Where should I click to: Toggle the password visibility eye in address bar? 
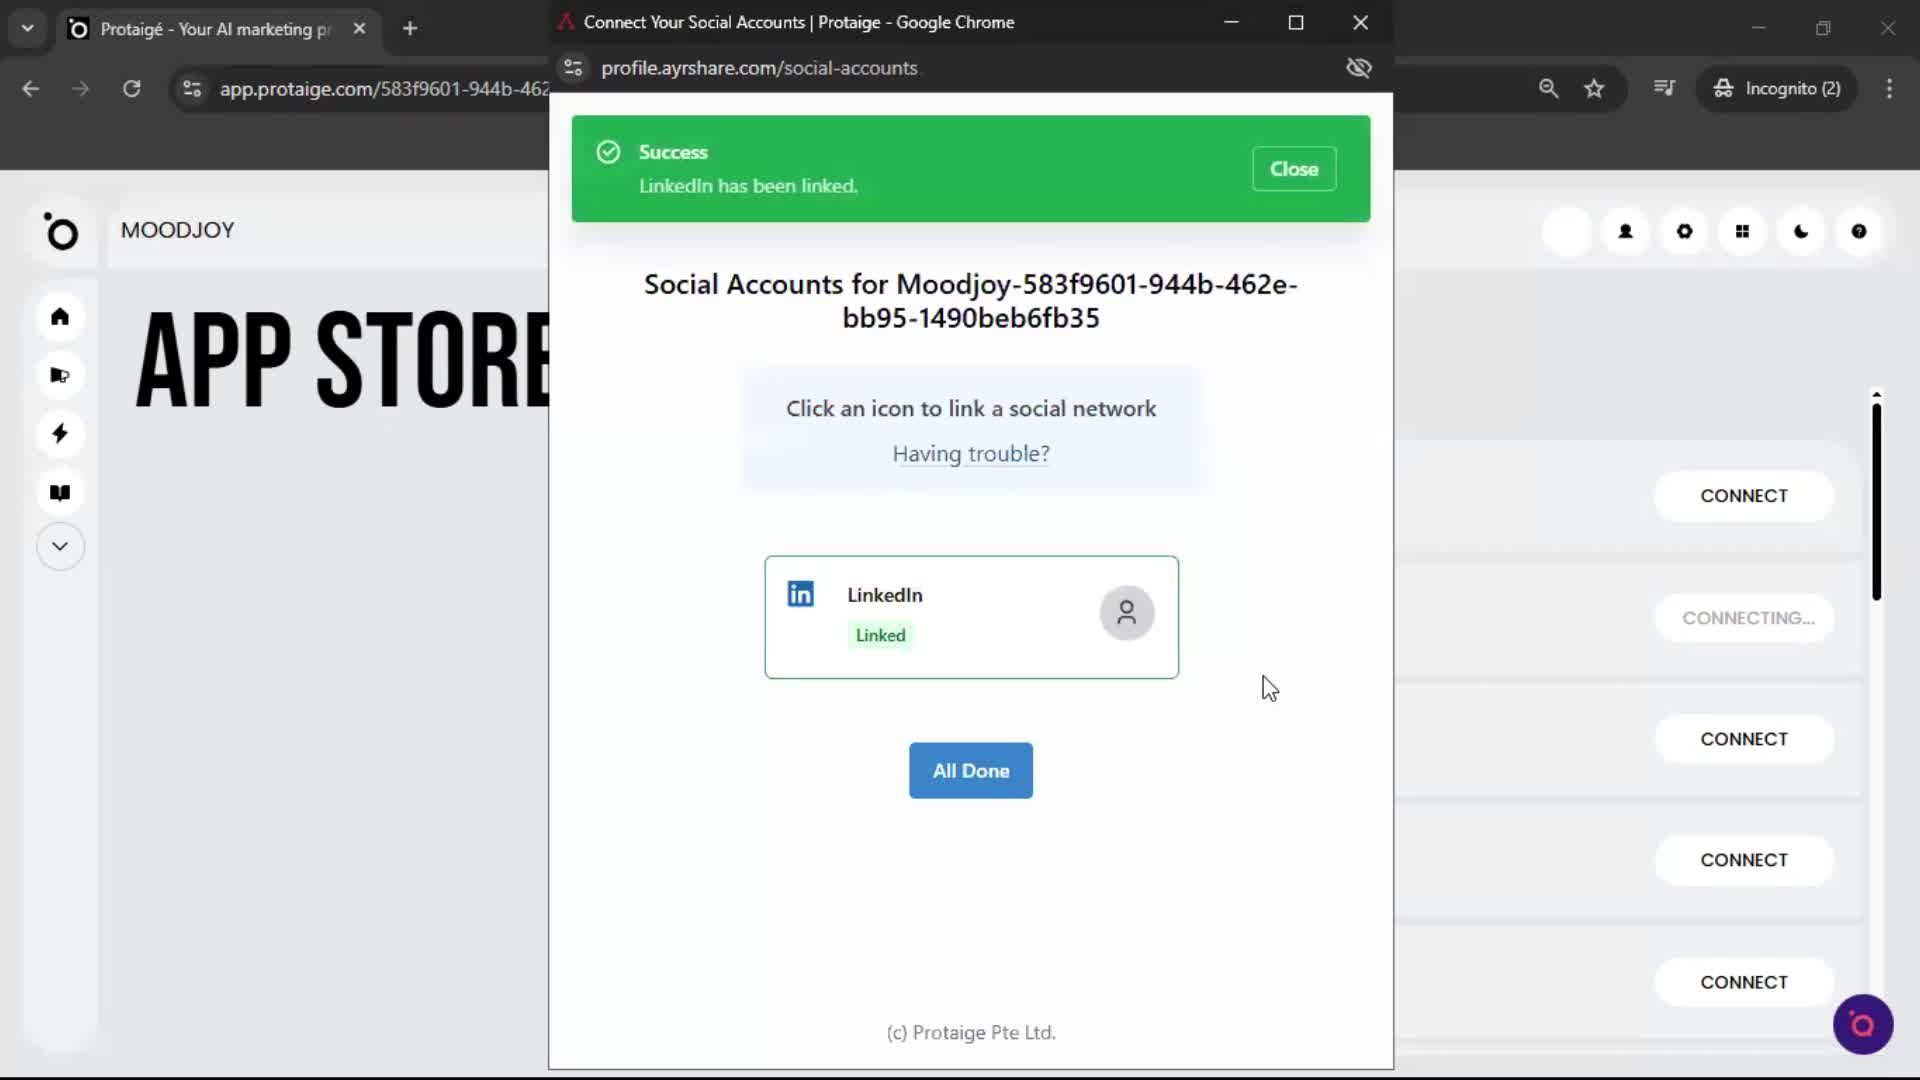1358,67
